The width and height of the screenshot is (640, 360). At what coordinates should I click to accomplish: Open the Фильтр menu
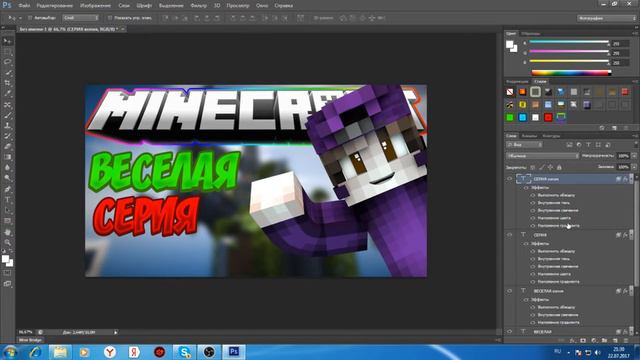(198, 6)
